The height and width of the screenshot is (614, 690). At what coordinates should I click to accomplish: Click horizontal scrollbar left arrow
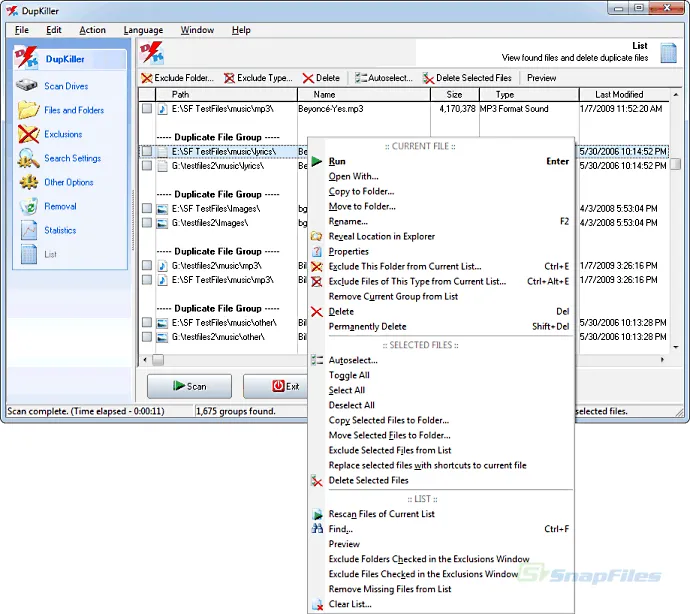[145, 360]
